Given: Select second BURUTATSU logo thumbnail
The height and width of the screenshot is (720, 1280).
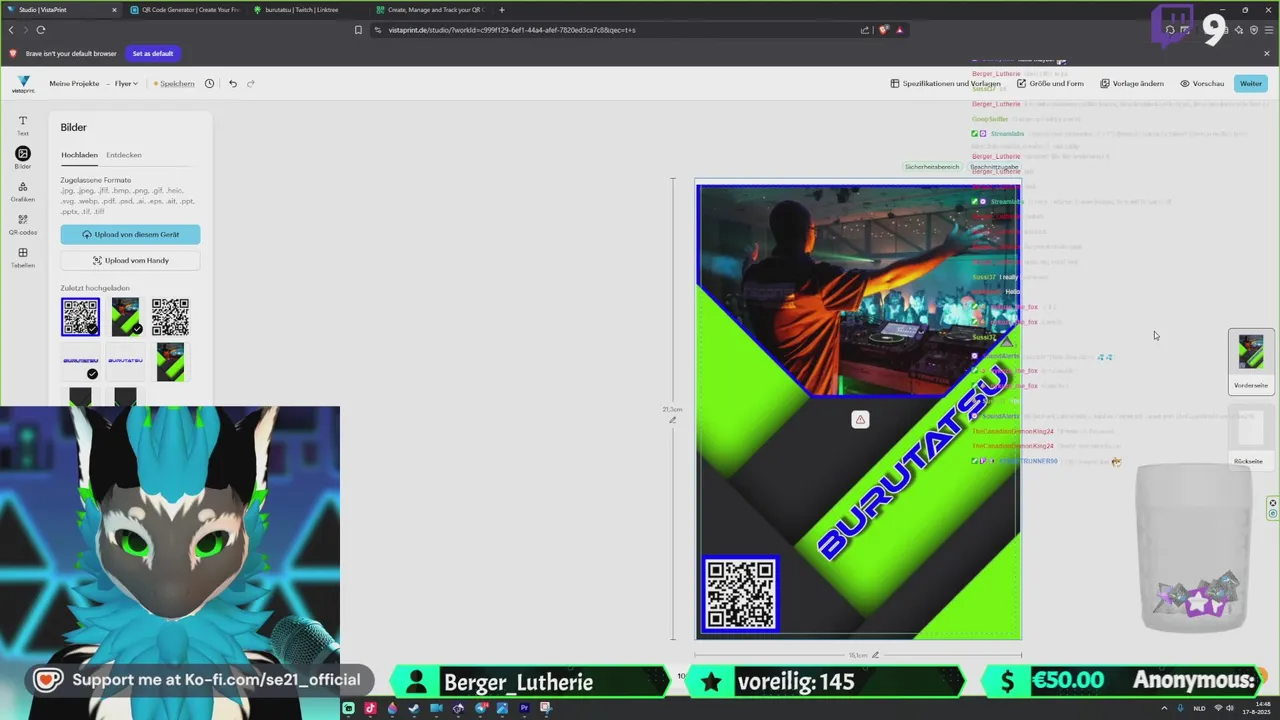Looking at the screenshot, I should (x=125, y=361).
